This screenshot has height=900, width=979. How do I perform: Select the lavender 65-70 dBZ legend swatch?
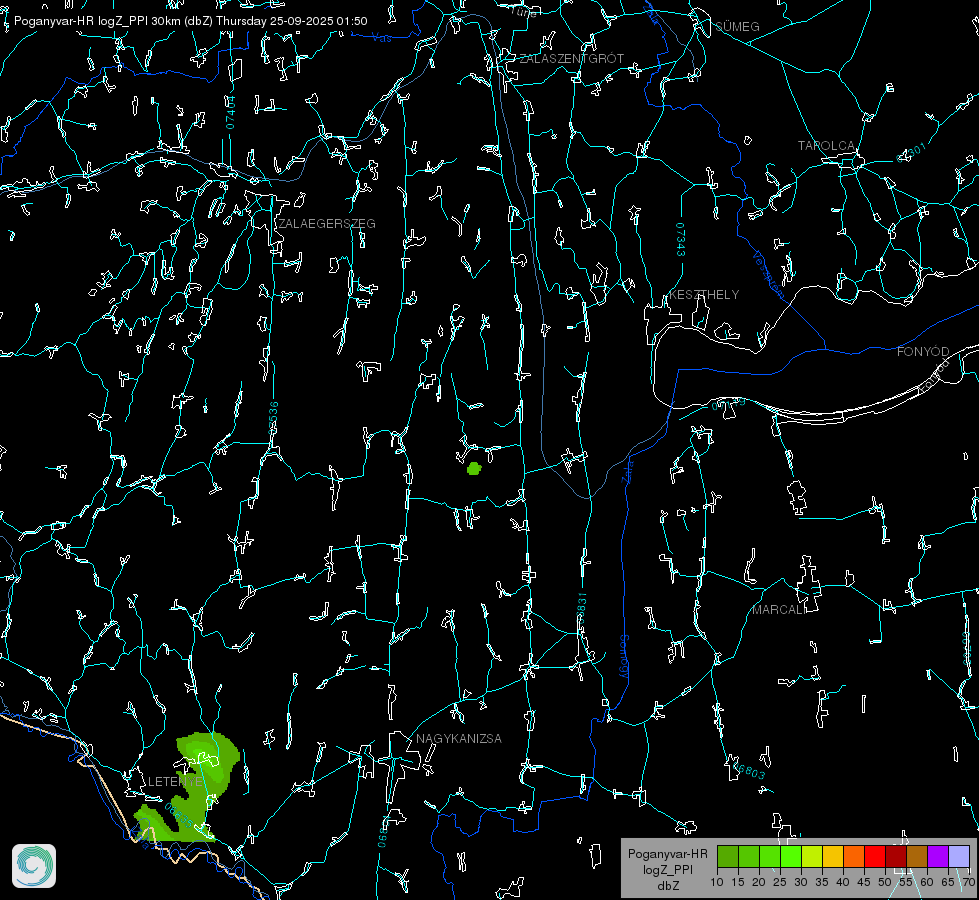[958, 856]
